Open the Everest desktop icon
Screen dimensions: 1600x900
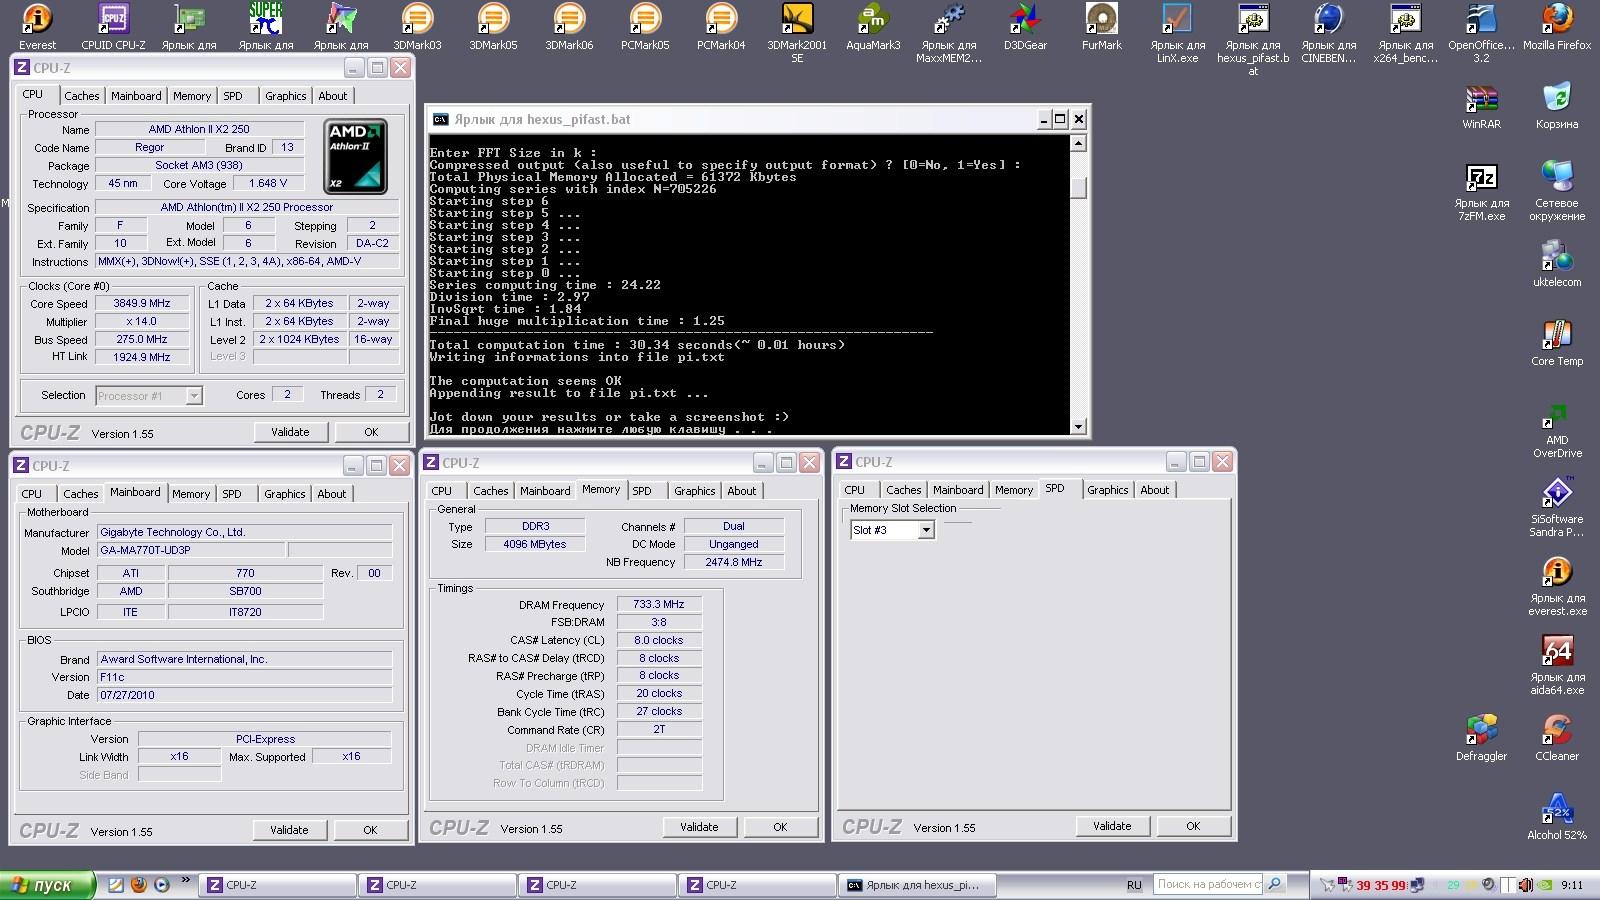click(x=37, y=26)
